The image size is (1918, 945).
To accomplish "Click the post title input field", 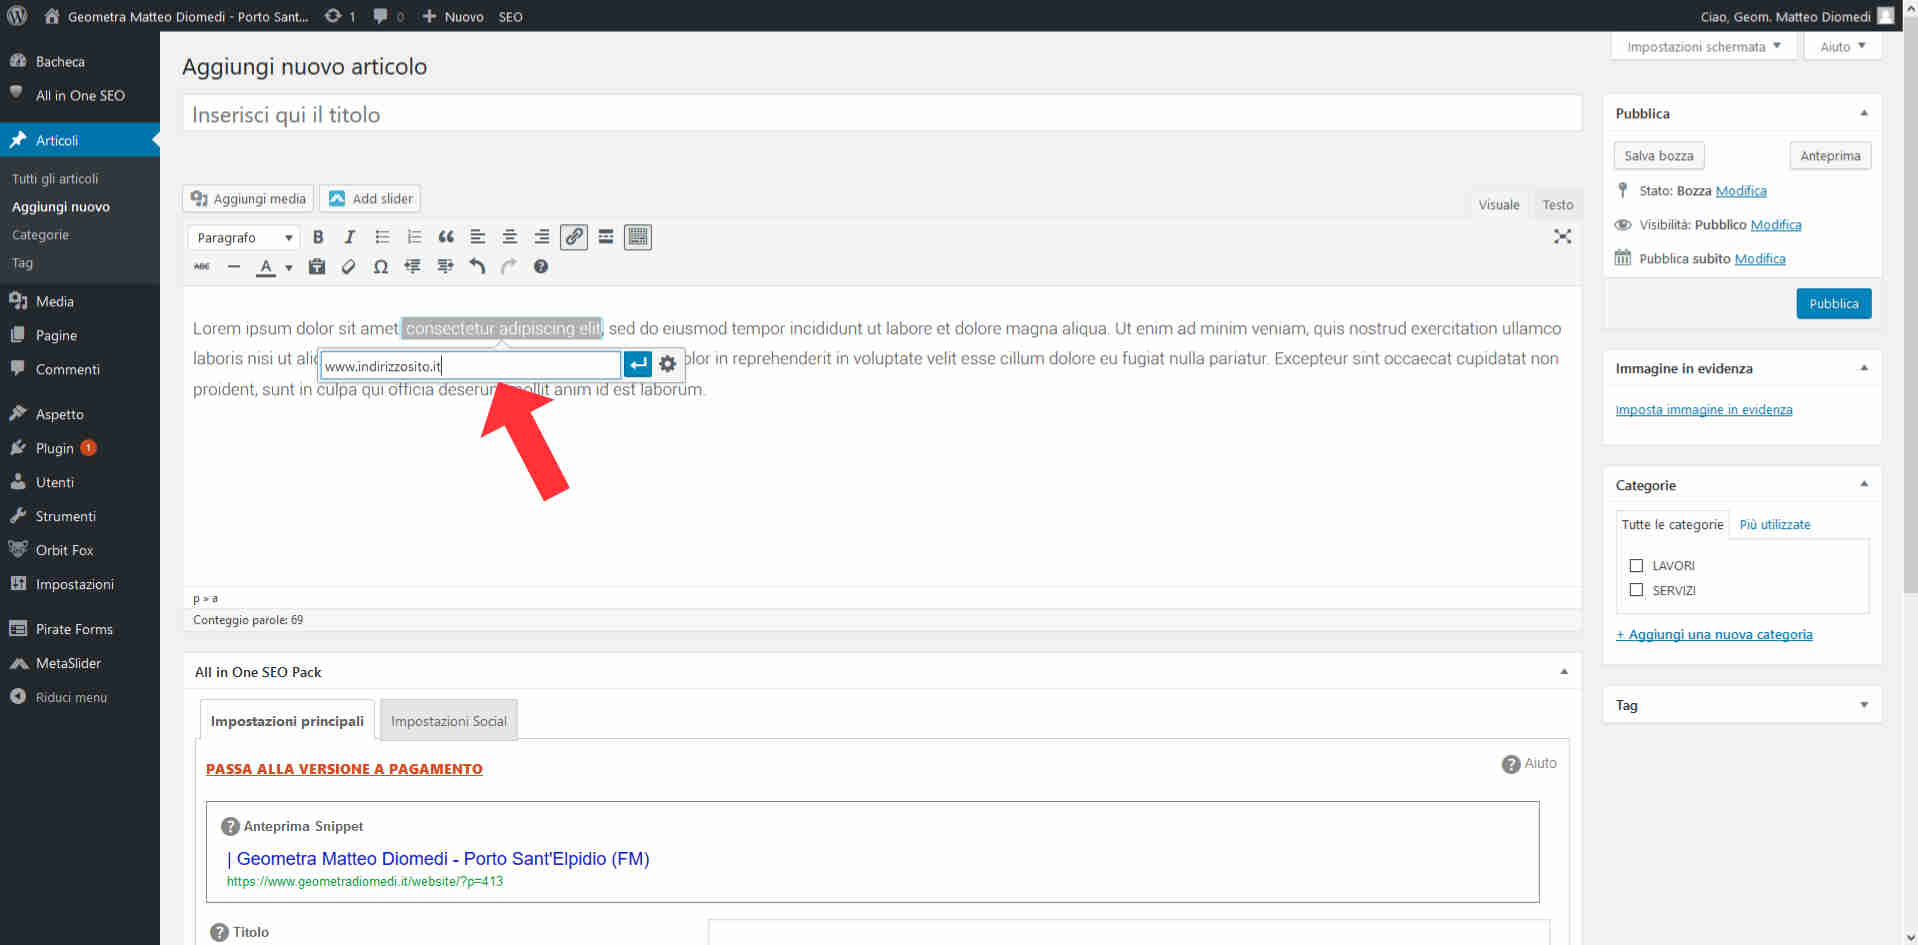I will [881, 114].
